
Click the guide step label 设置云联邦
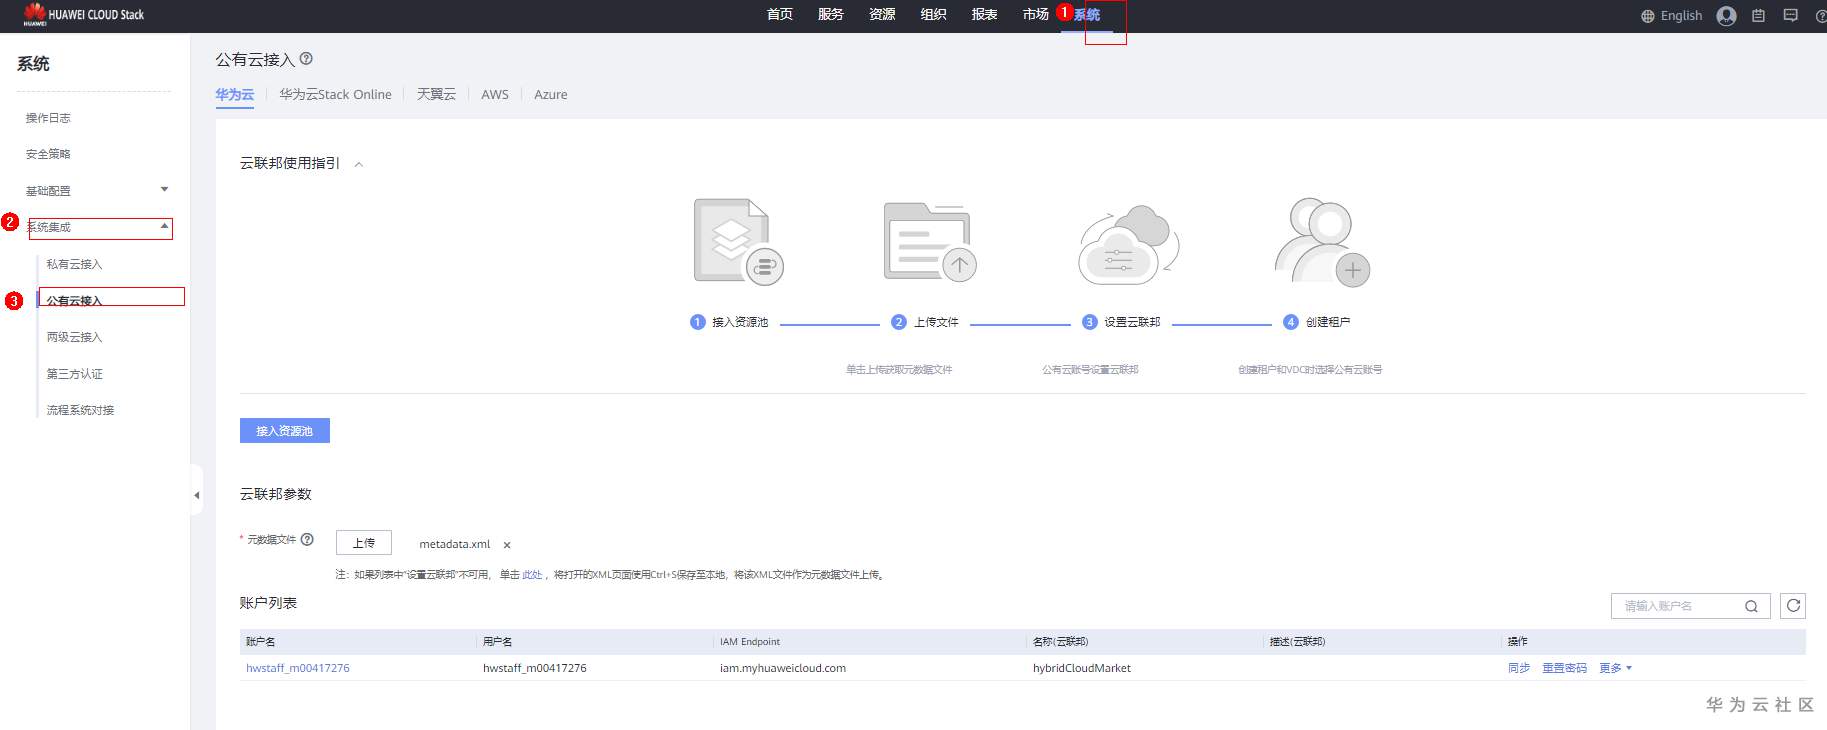[x=1132, y=322]
